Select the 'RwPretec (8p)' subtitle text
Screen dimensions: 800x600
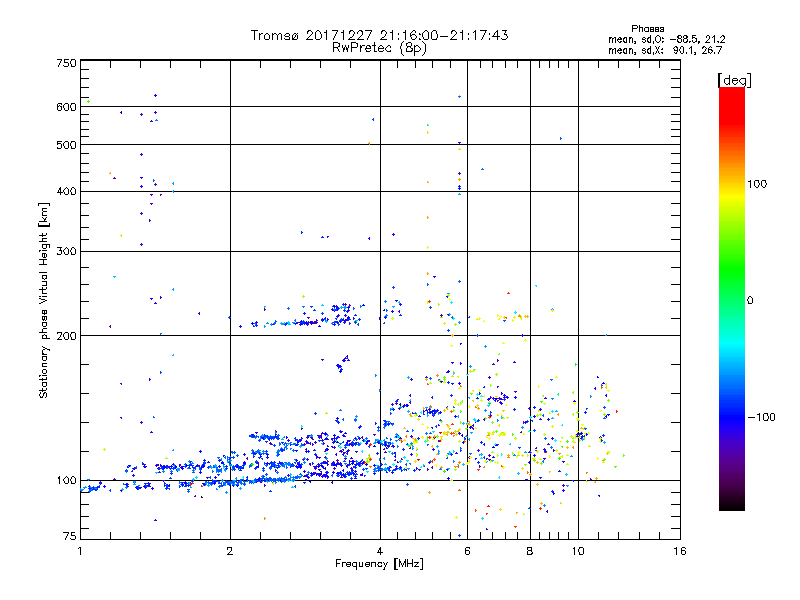point(379,48)
